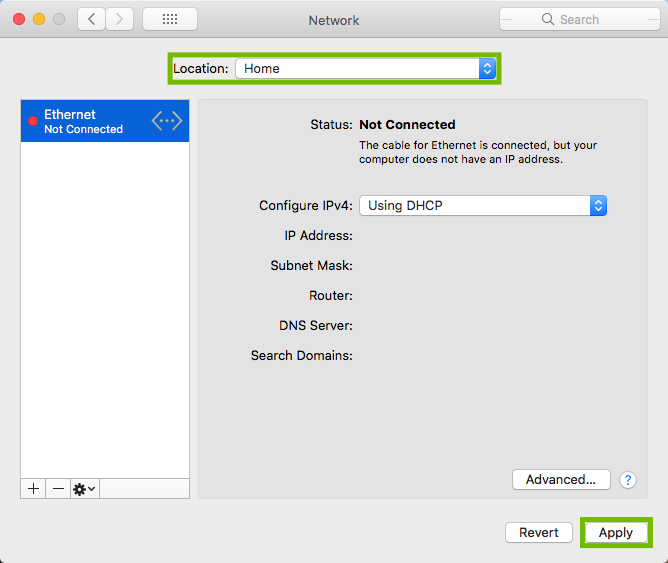
Task: Open Configure IPv4 dropdown showing Using DHCP
Action: (483, 206)
